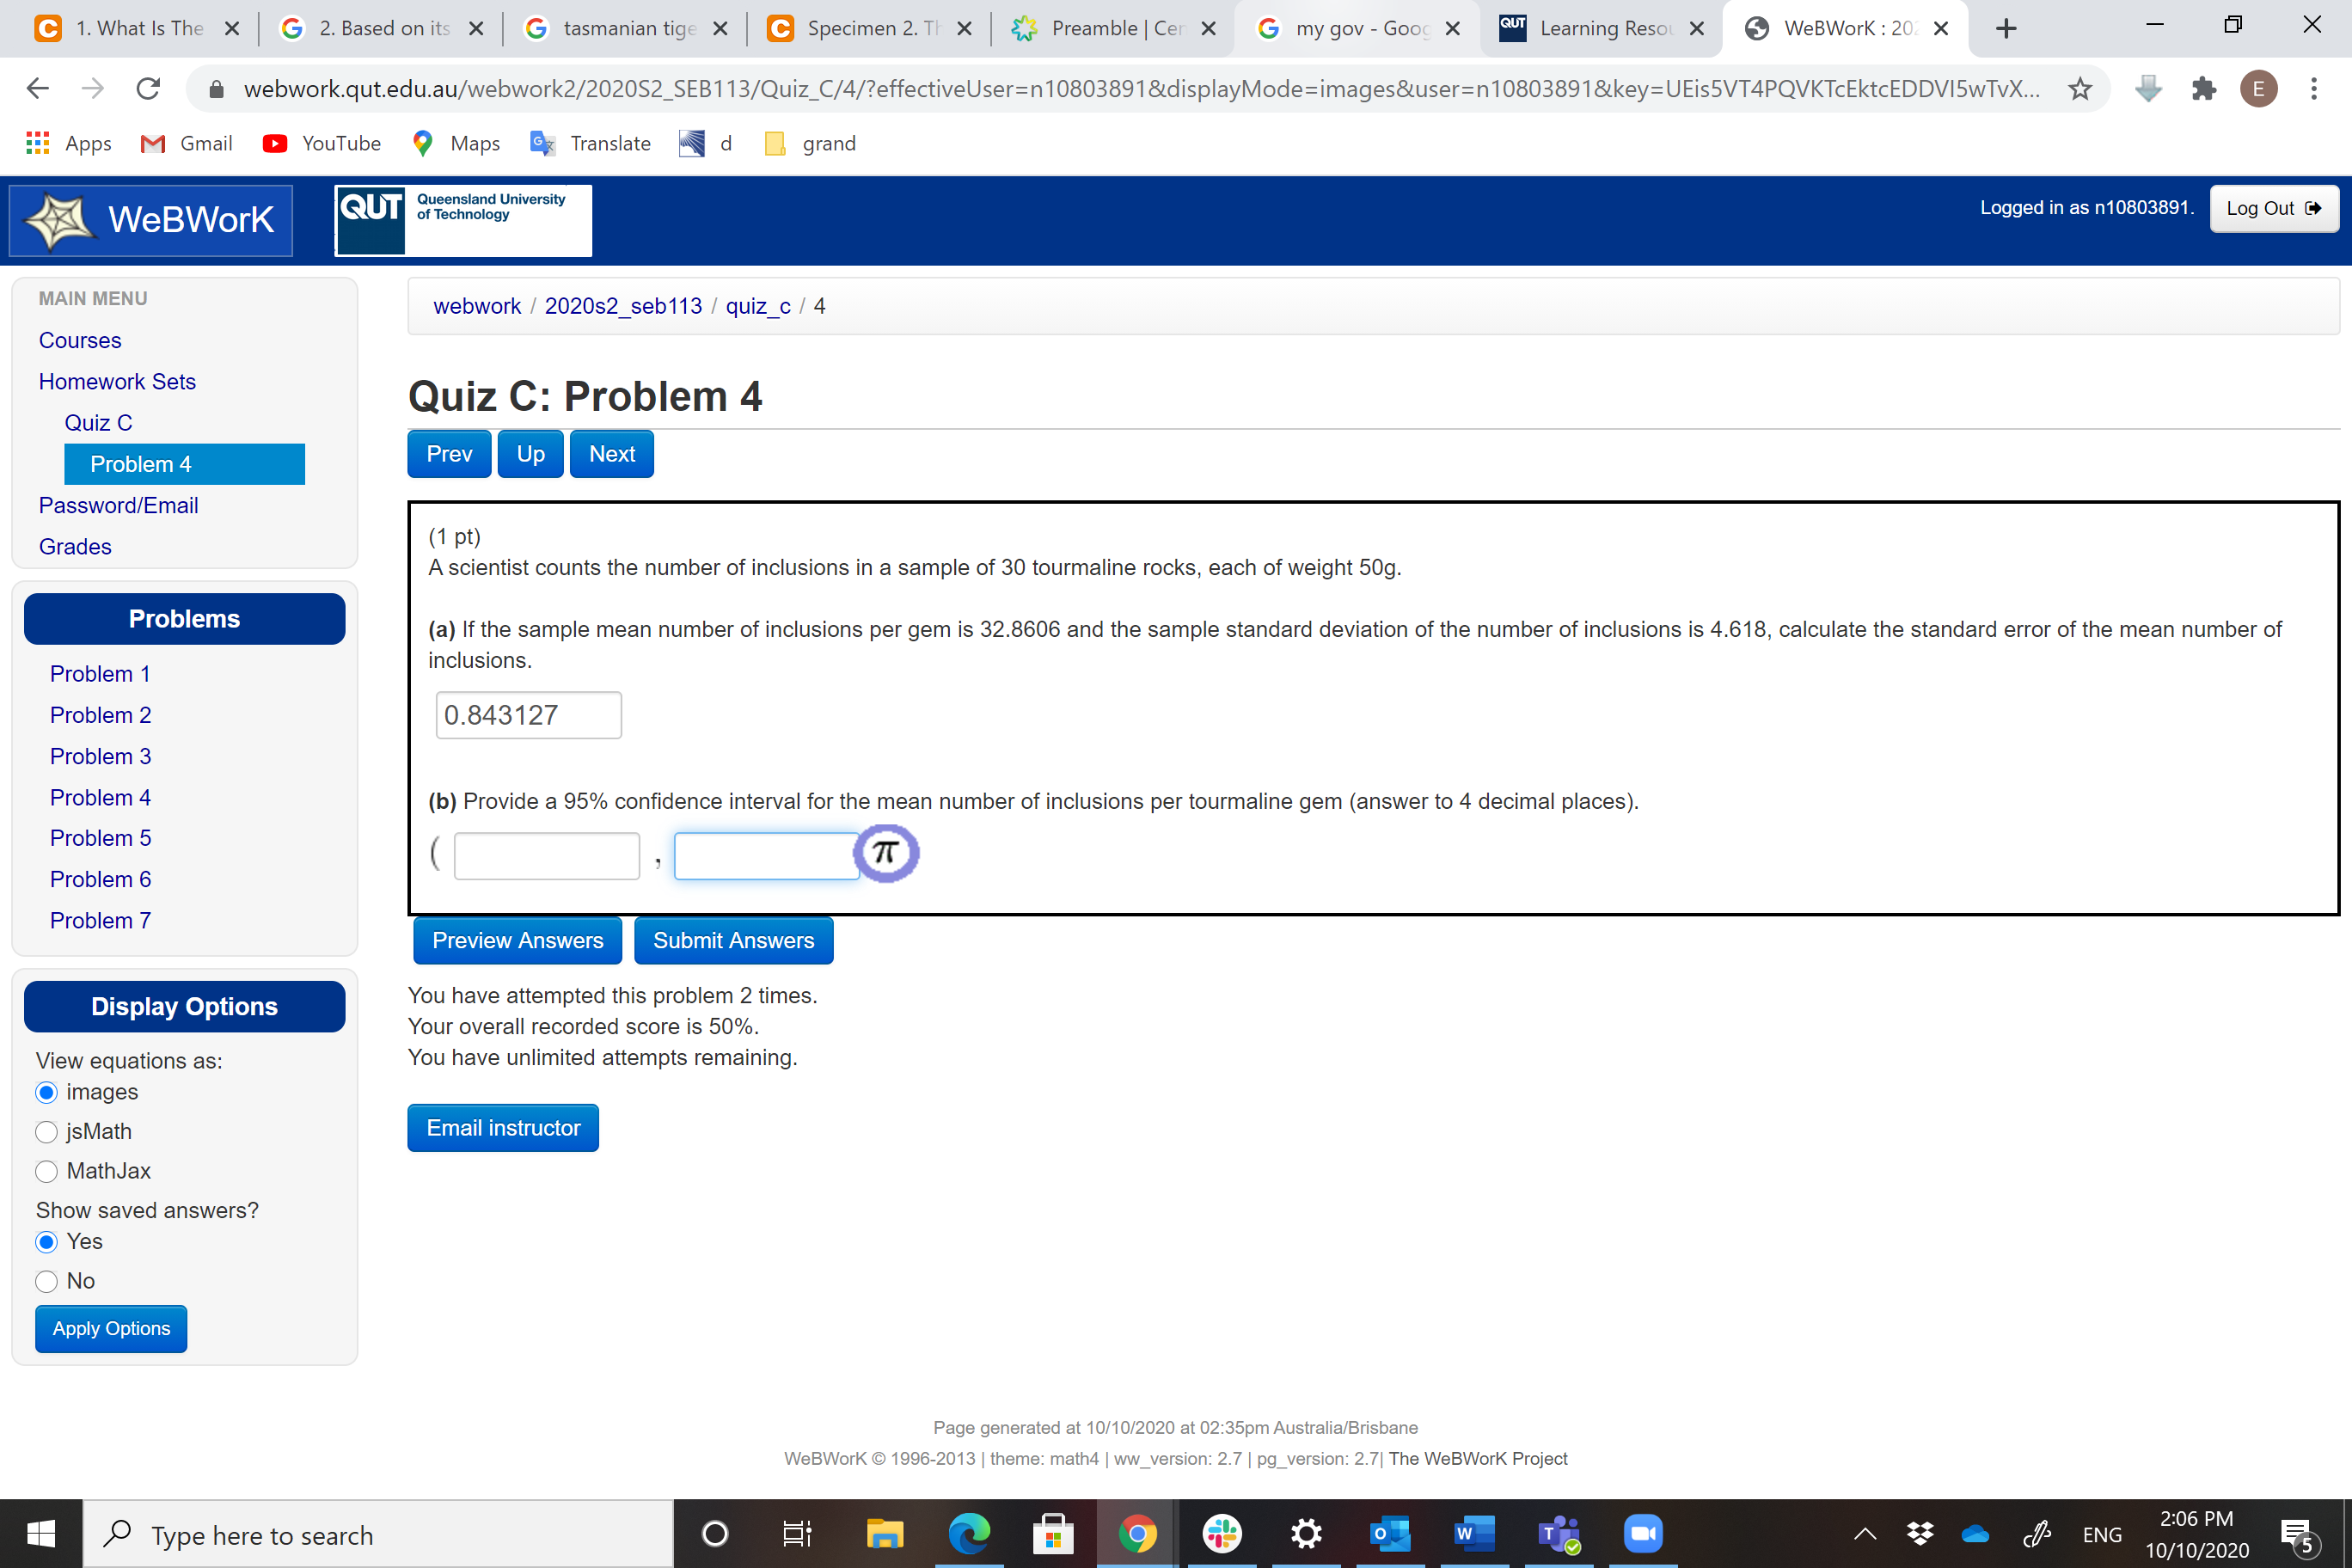Screen dimensions: 2352x1568
Task: Select jsMath equation display option
Action: click(46, 1132)
